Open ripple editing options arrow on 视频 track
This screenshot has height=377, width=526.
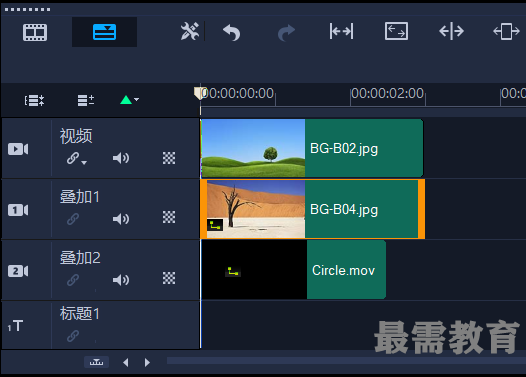click(84, 162)
